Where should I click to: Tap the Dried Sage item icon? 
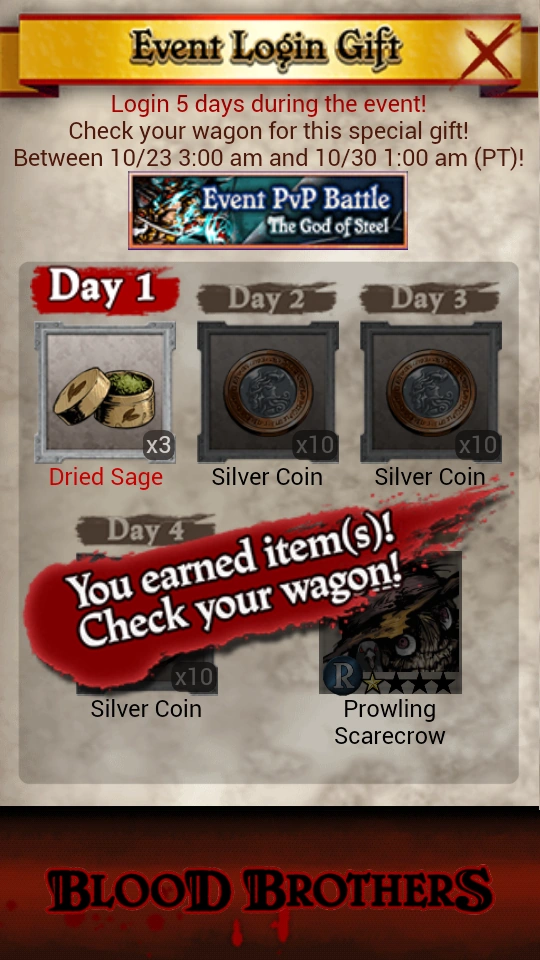point(105,392)
